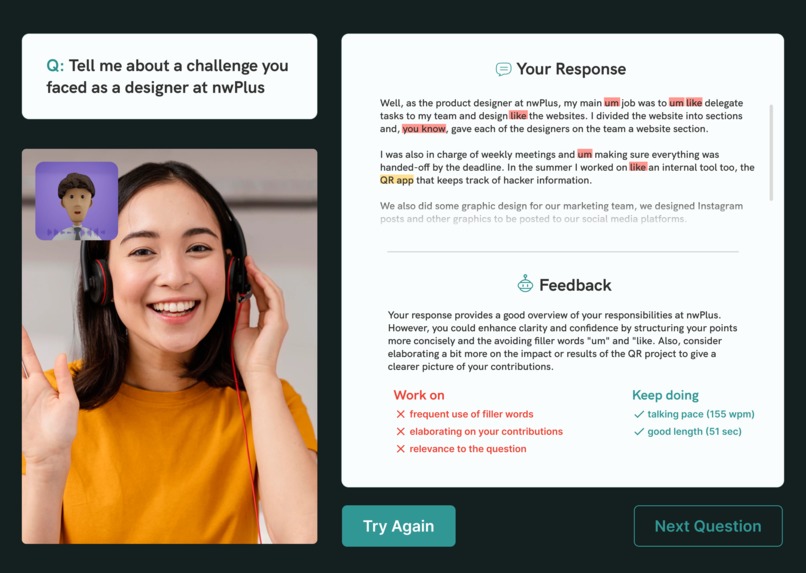
Task: Click the robot icon next to Feedback
Action: (525, 284)
